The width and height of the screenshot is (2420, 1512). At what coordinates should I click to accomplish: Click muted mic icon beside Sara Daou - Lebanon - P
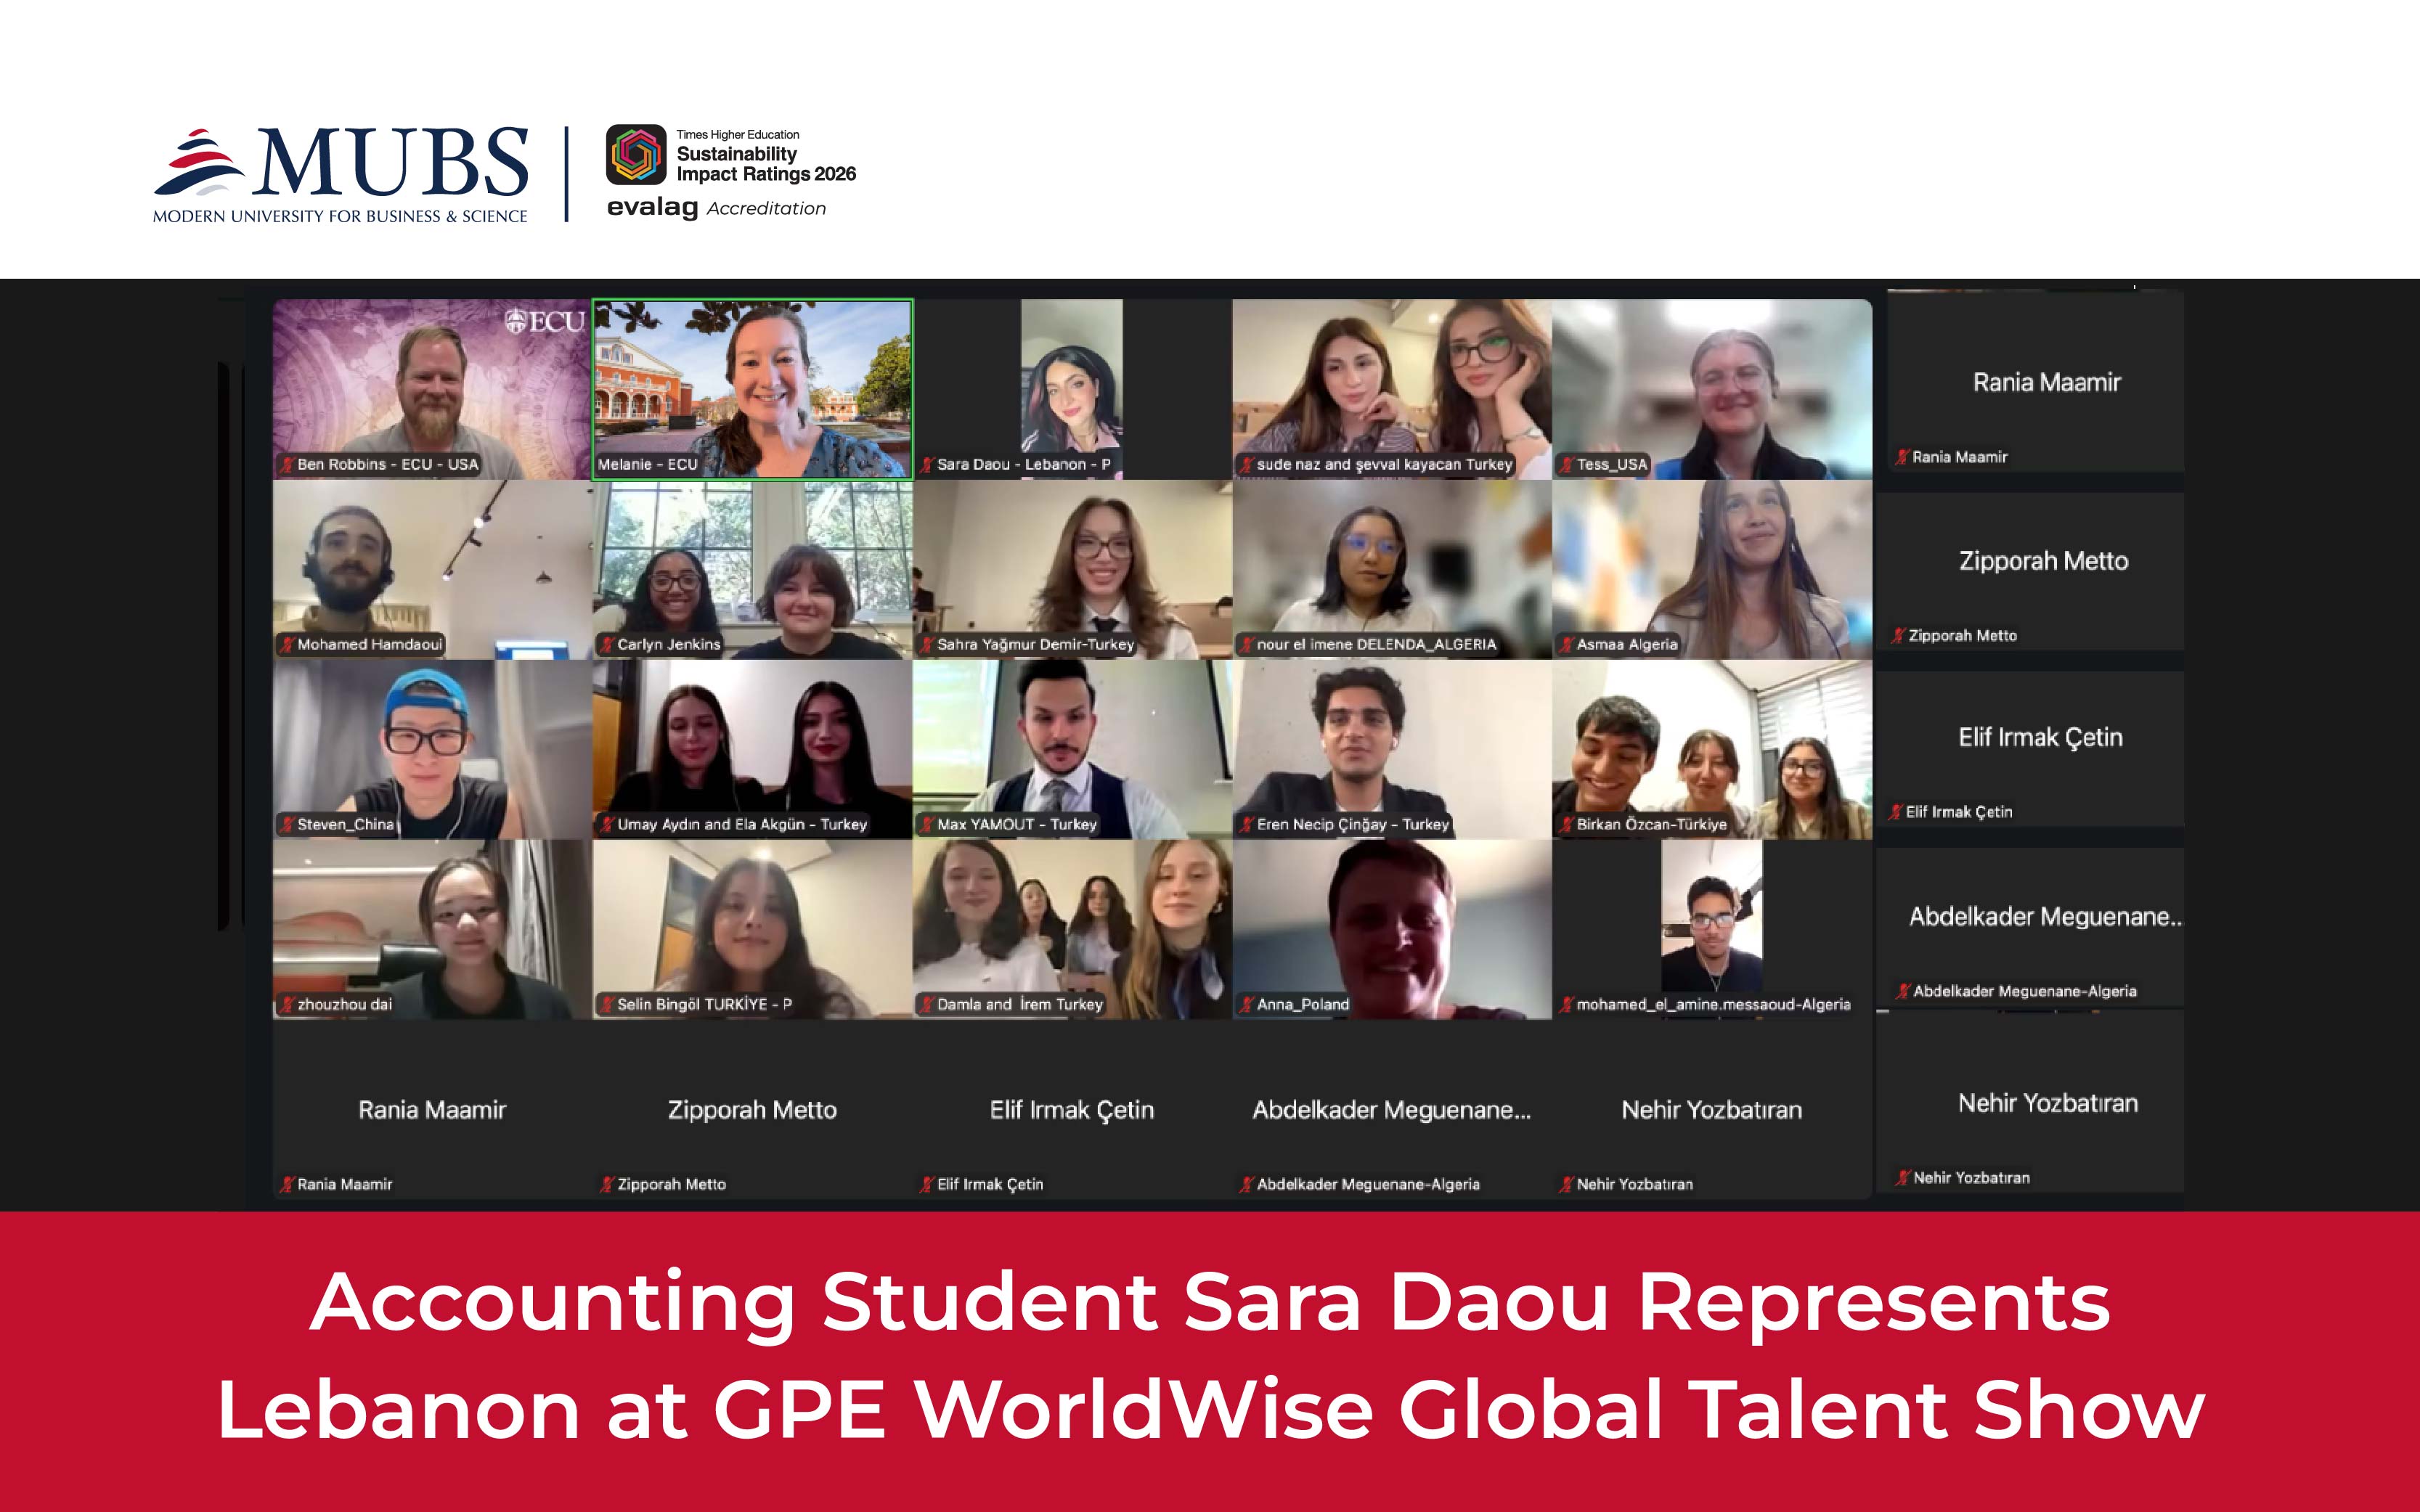pos(927,464)
